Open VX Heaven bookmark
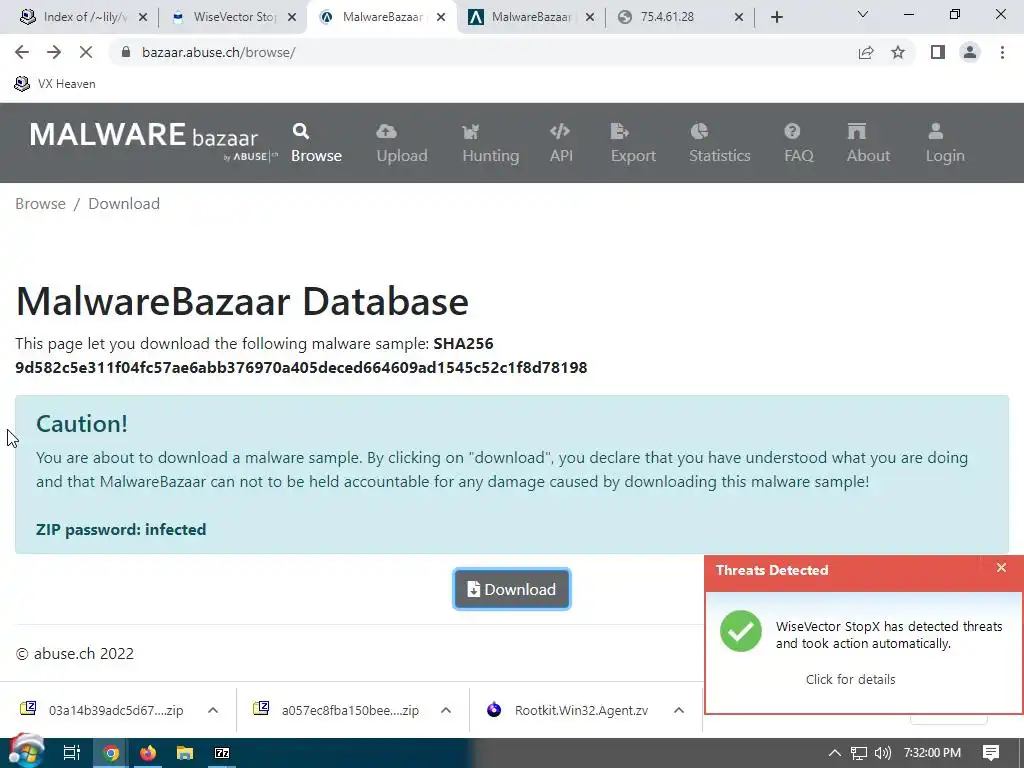 55,84
